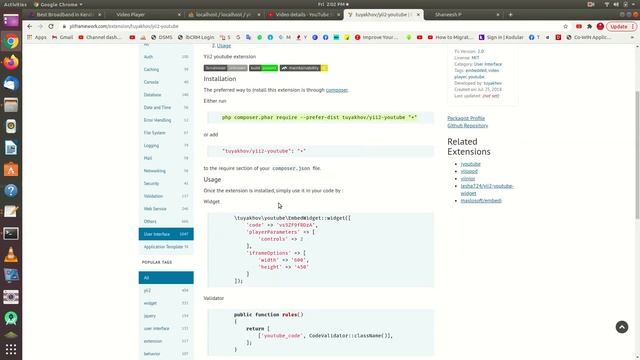Open the Google Chrome app menu in top bar

pos(58,4)
